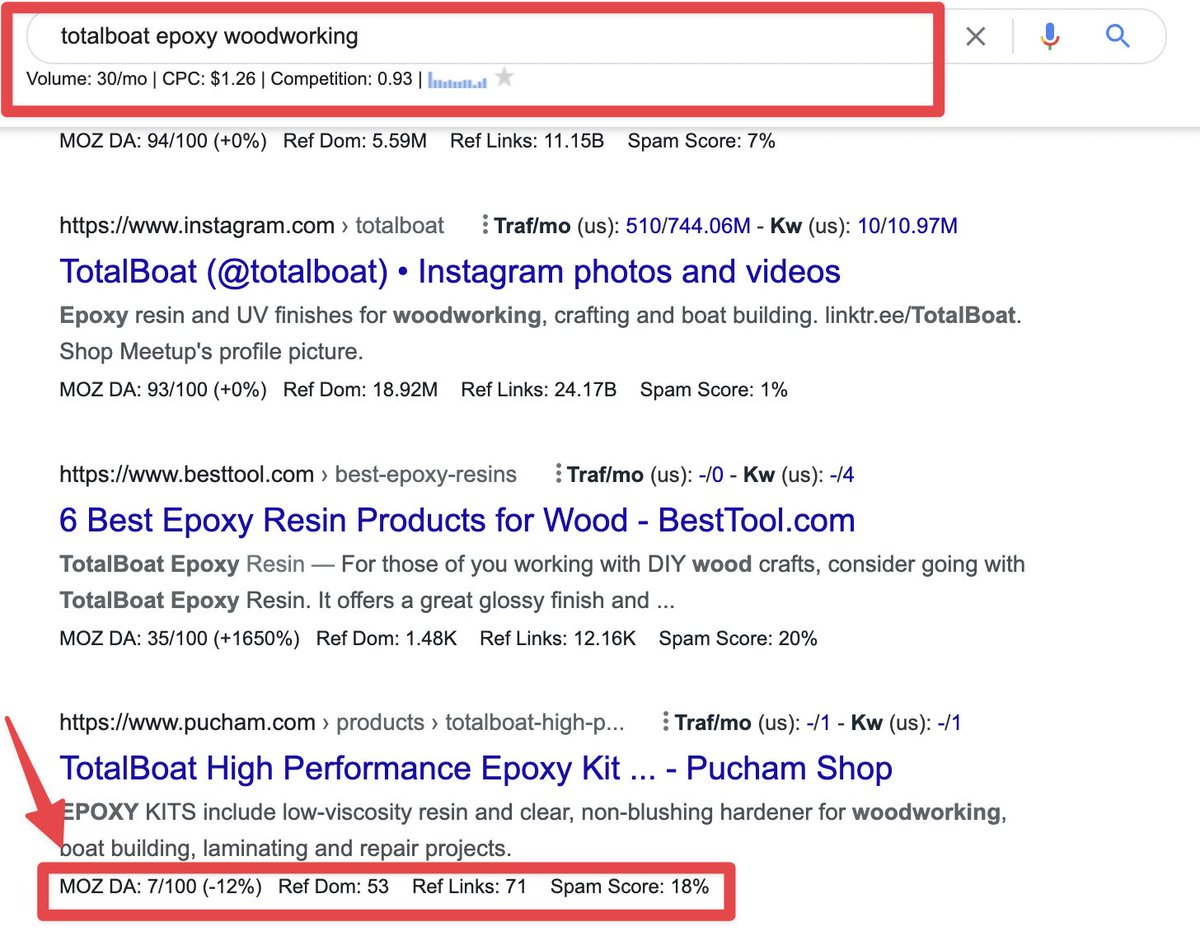
Task: Submit search with the magnifying glass icon
Action: pos(1118,37)
